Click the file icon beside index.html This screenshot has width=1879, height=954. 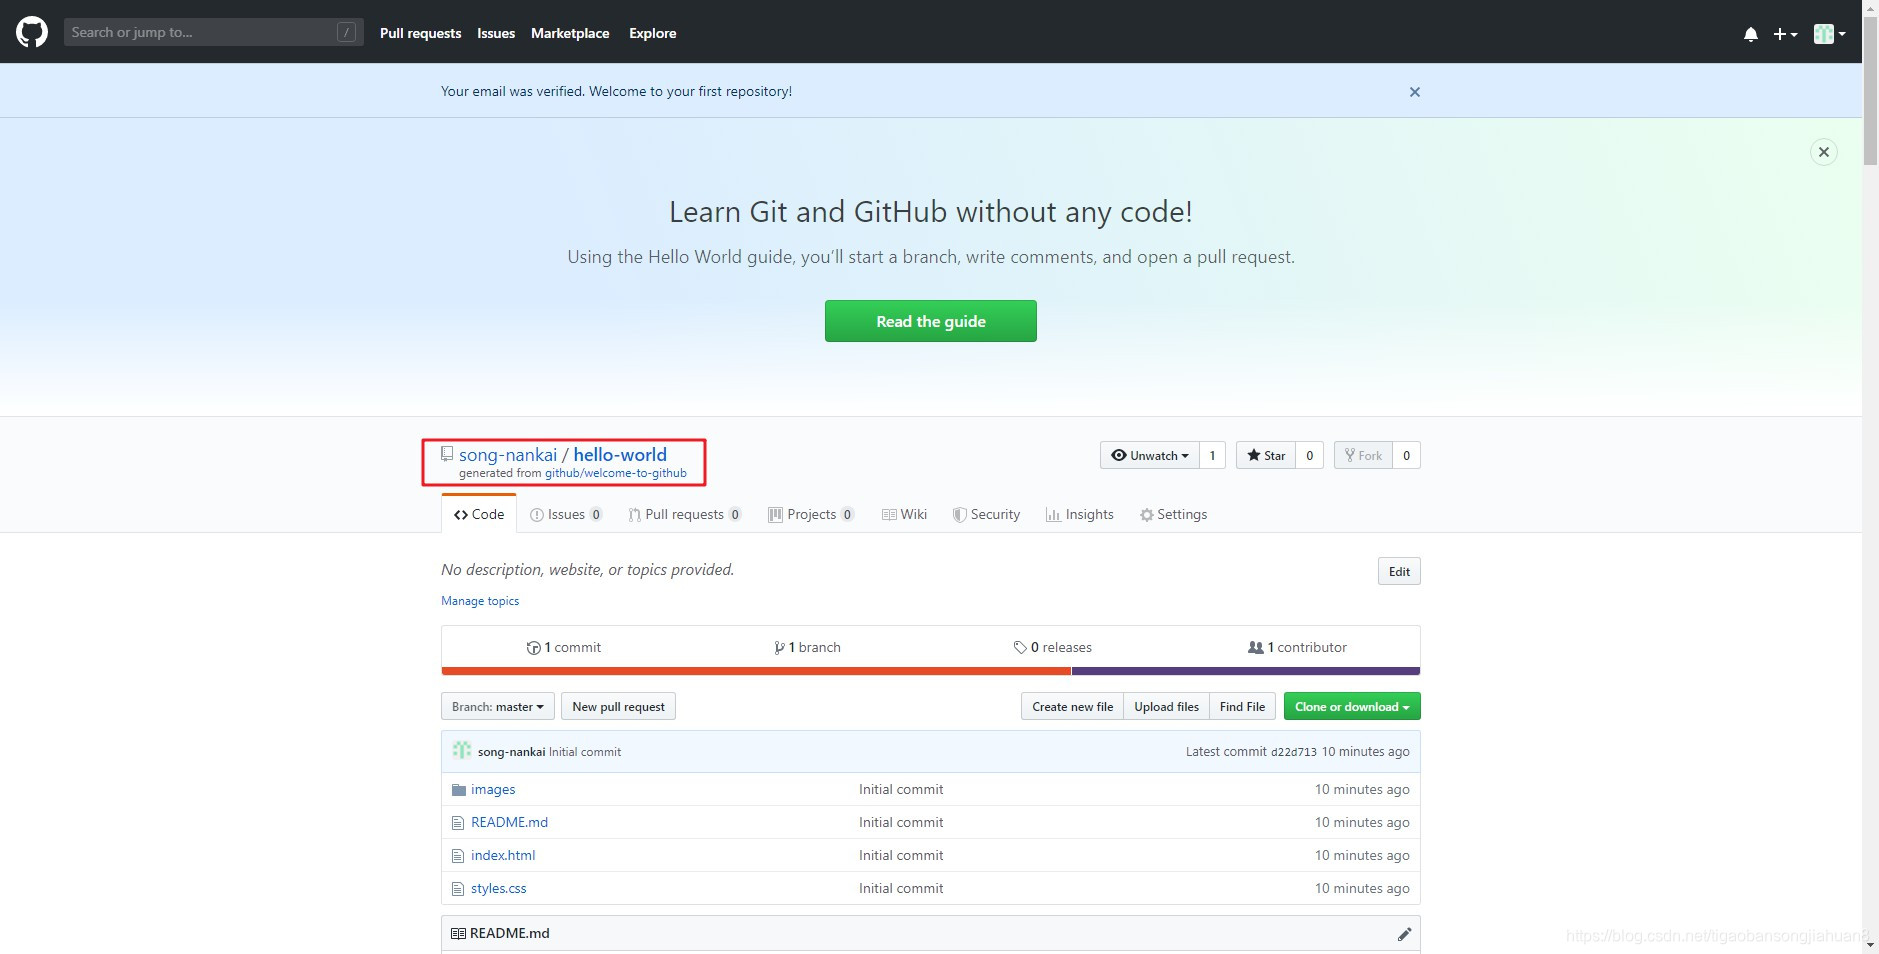pos(458,856)
